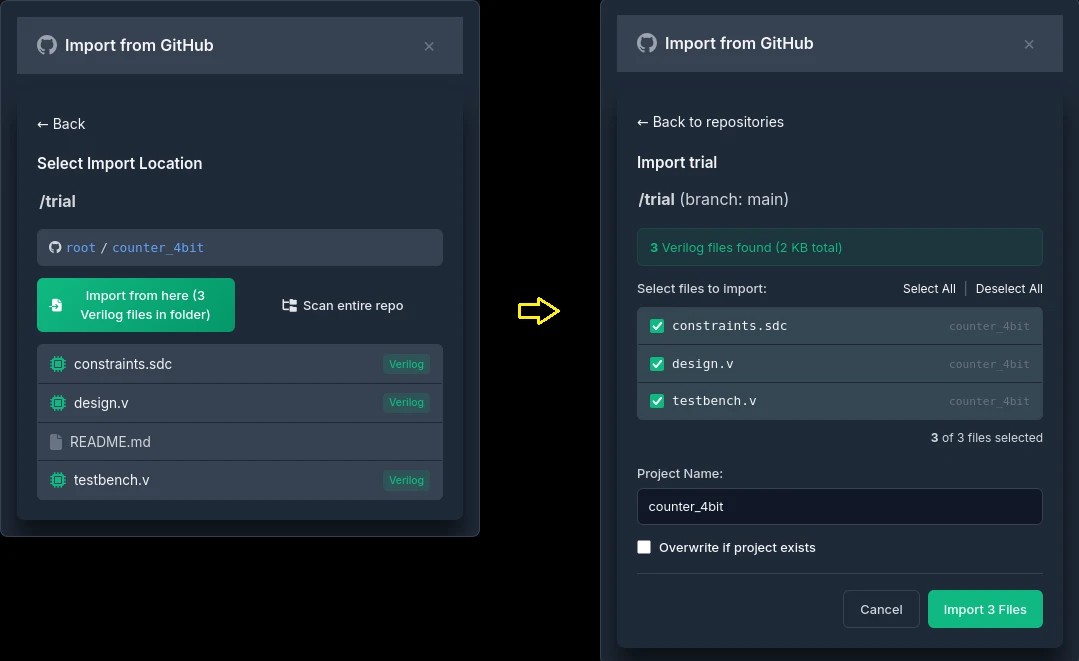Cancel the import dialog

(x=881, y=609)
